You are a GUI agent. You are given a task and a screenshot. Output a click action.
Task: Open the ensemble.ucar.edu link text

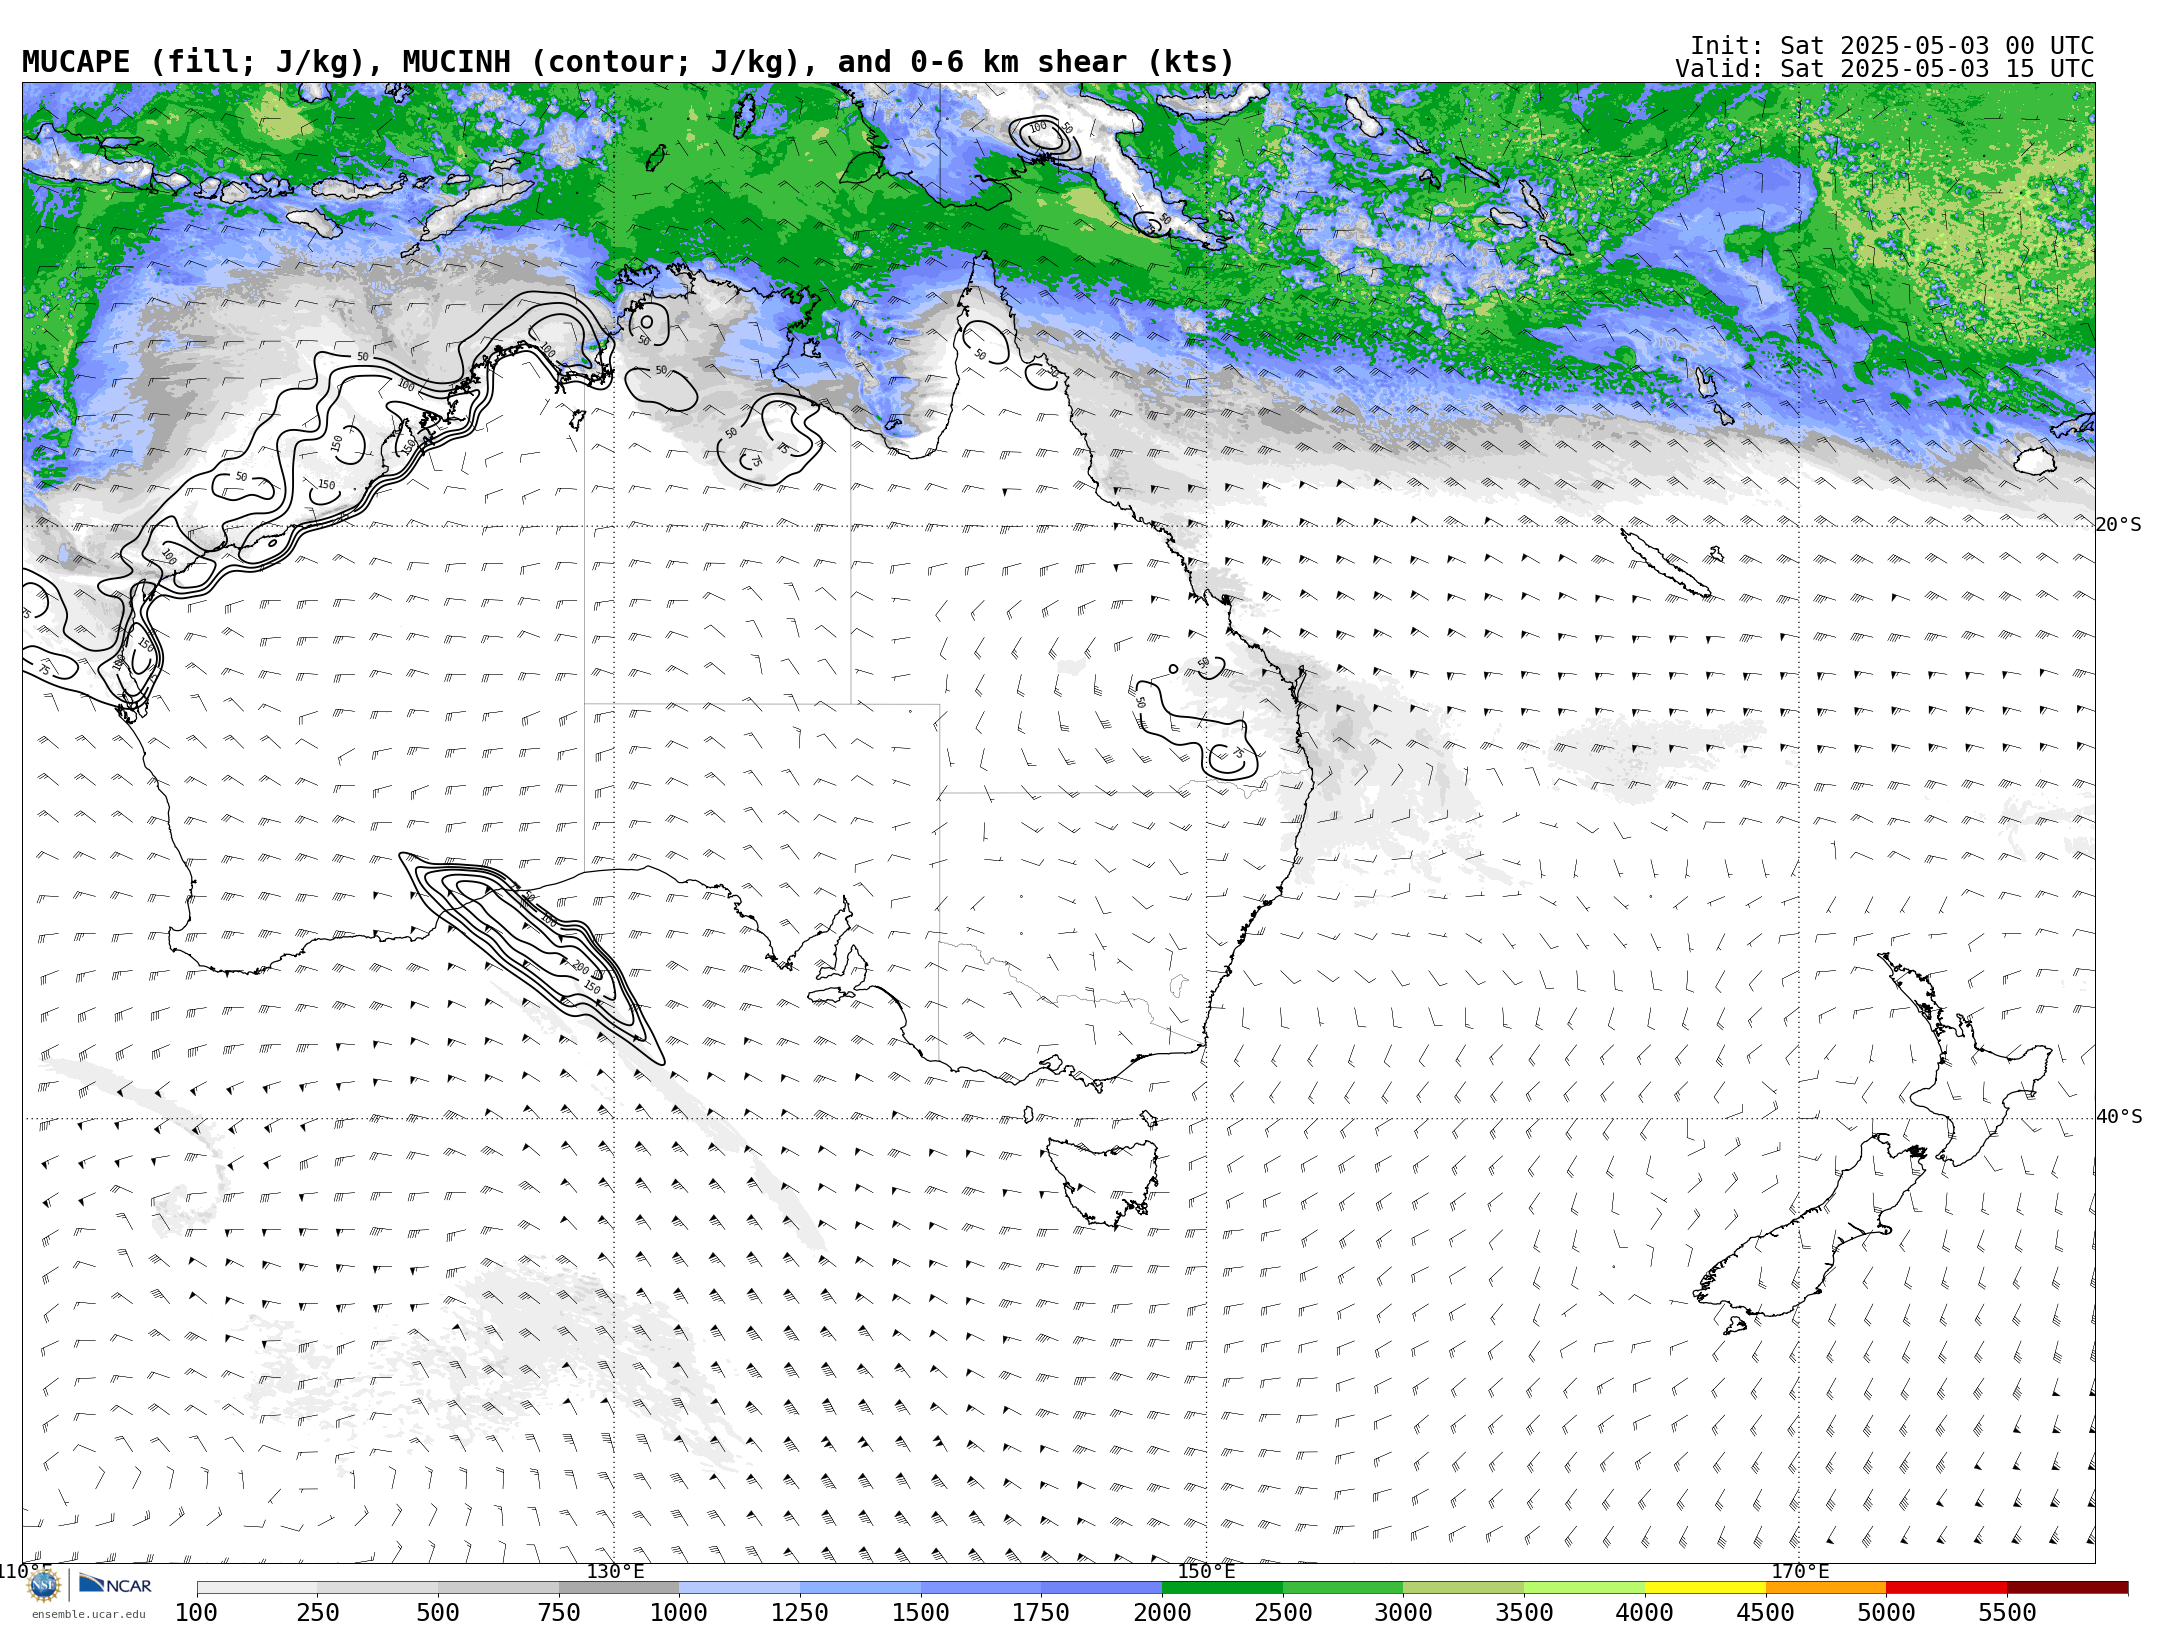click(x=88, y=1614)
